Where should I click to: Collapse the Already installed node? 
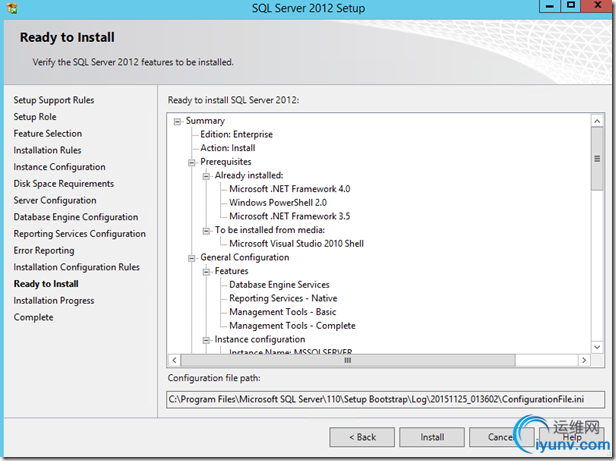[206, 176]
